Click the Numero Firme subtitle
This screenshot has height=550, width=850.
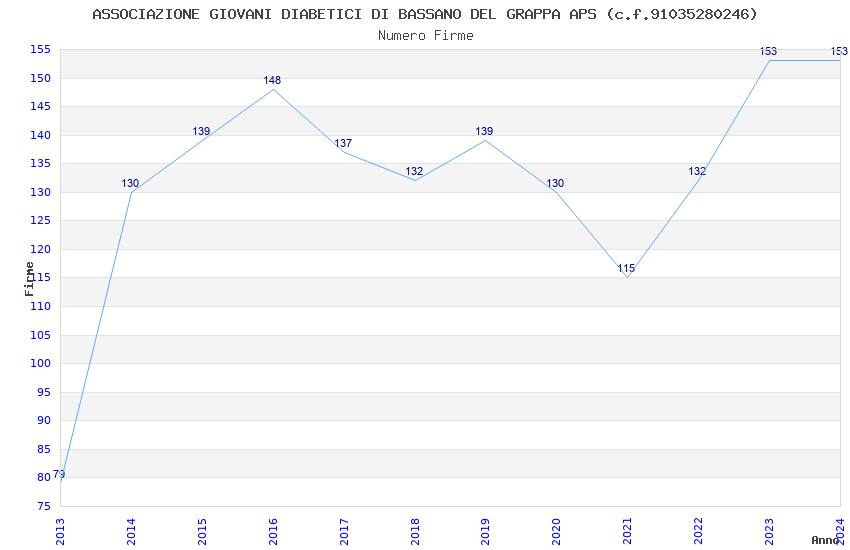click(426, 35)
